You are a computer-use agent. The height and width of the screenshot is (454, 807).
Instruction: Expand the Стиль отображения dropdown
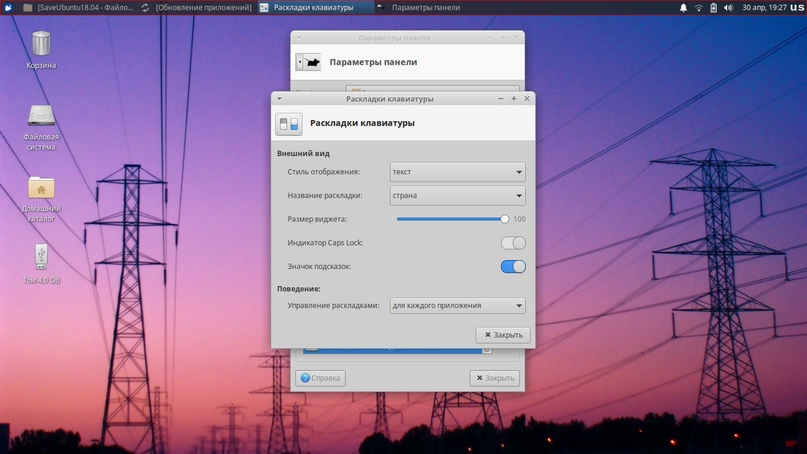[x=457, y=172]
